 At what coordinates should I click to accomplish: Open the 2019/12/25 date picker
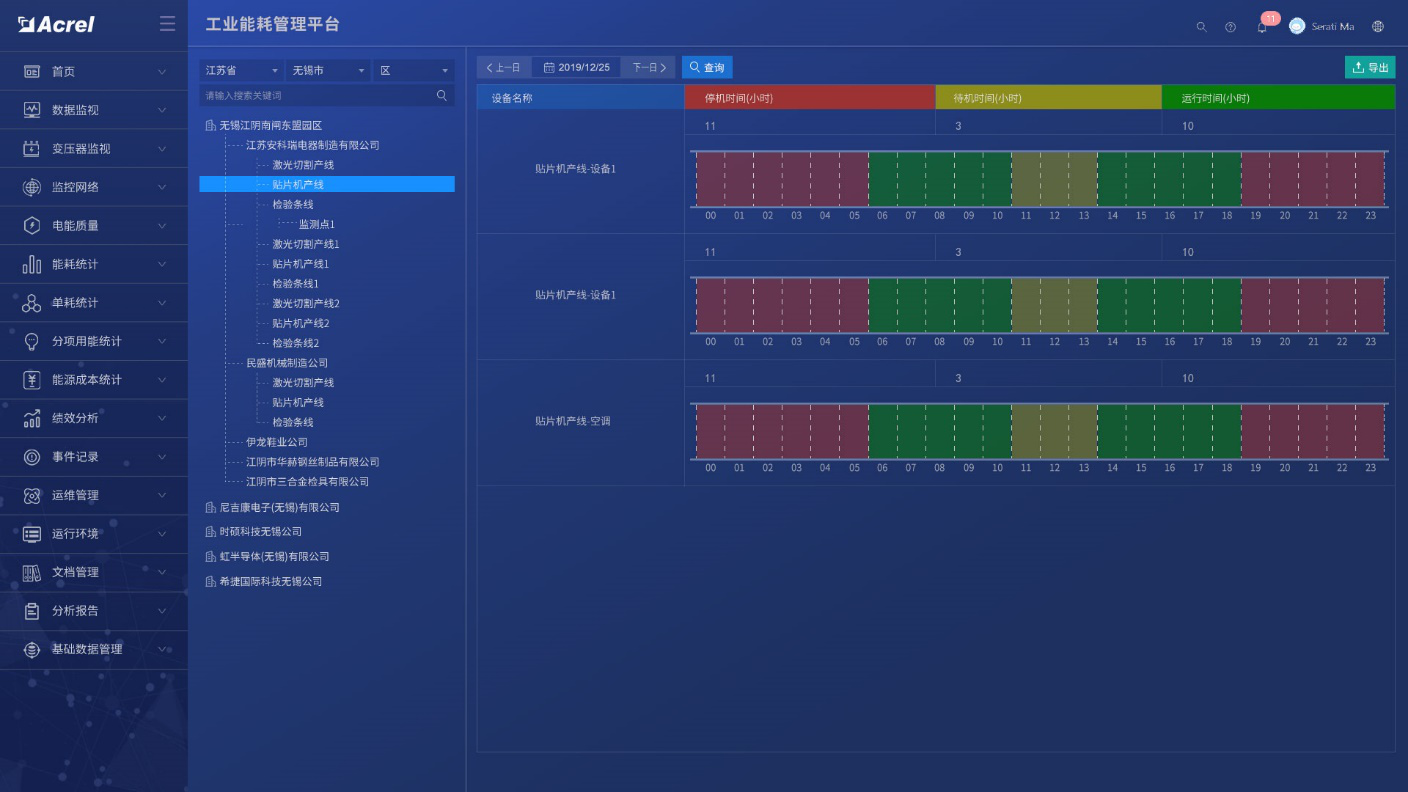click(576, 67)
